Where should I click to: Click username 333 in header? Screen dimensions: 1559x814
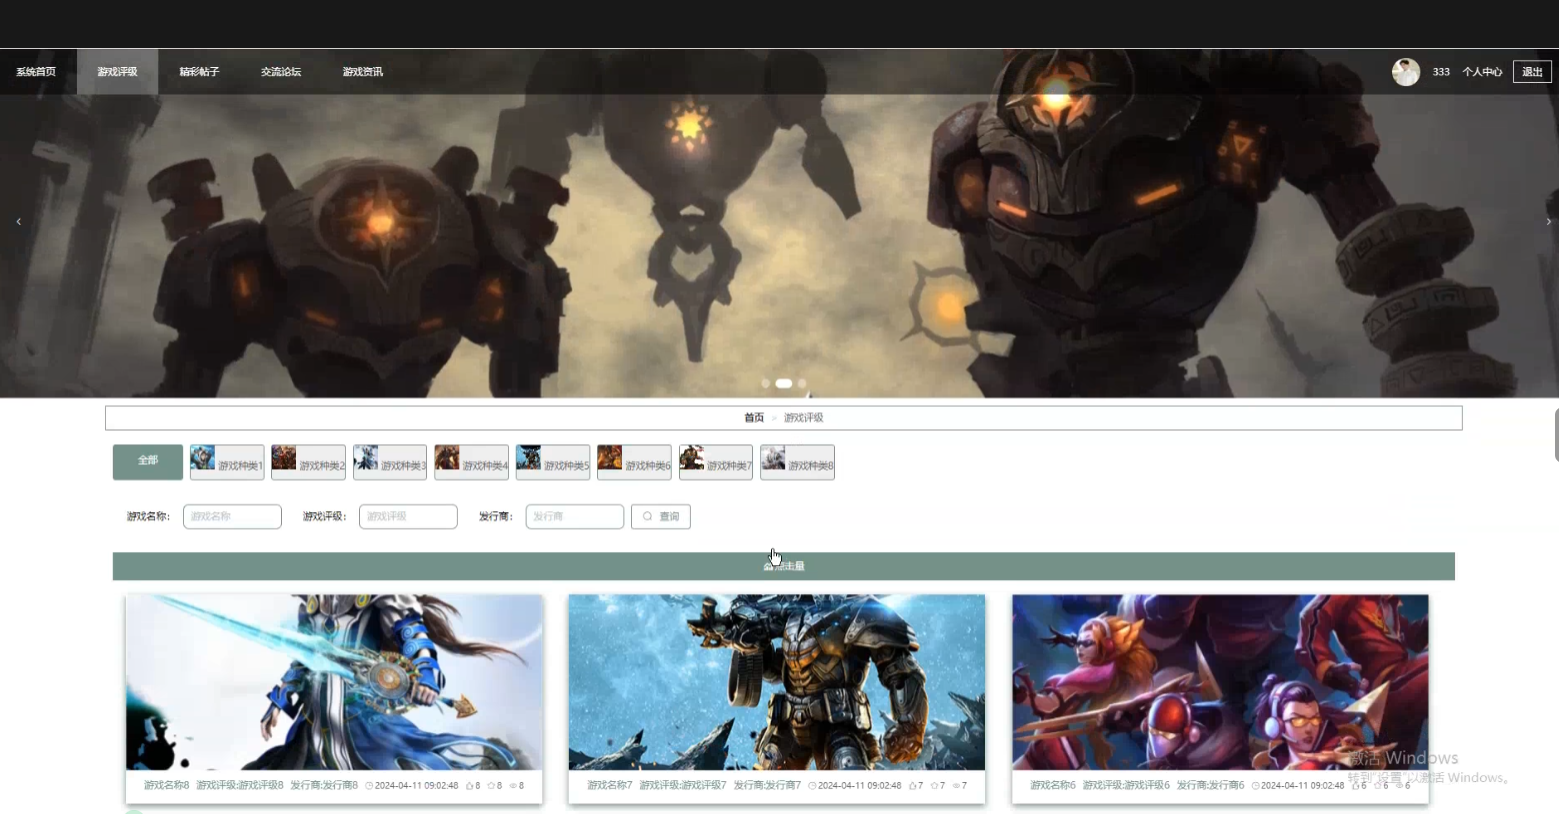click(1441, 72)
